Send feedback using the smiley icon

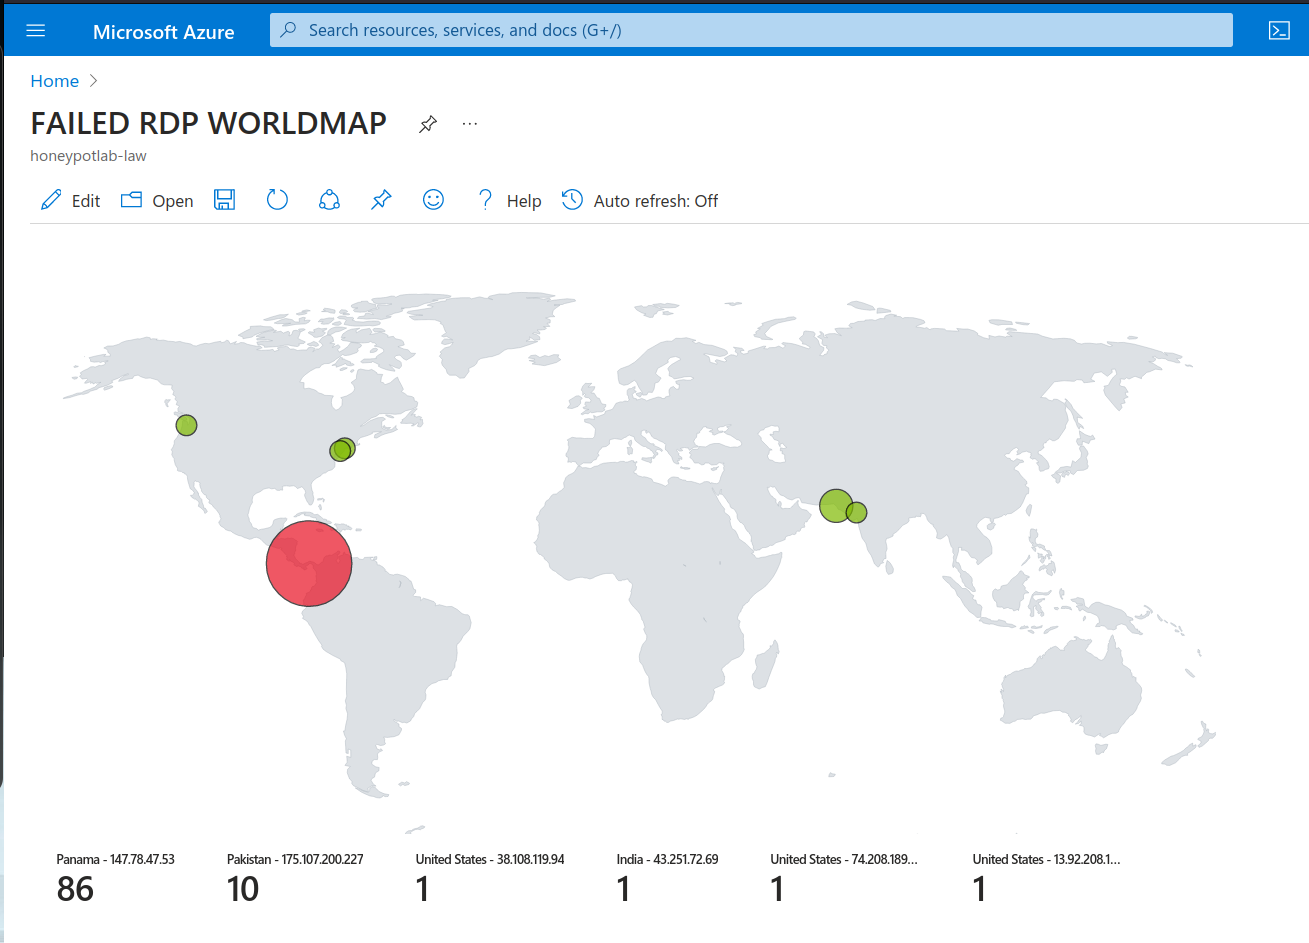click(433, 200)
